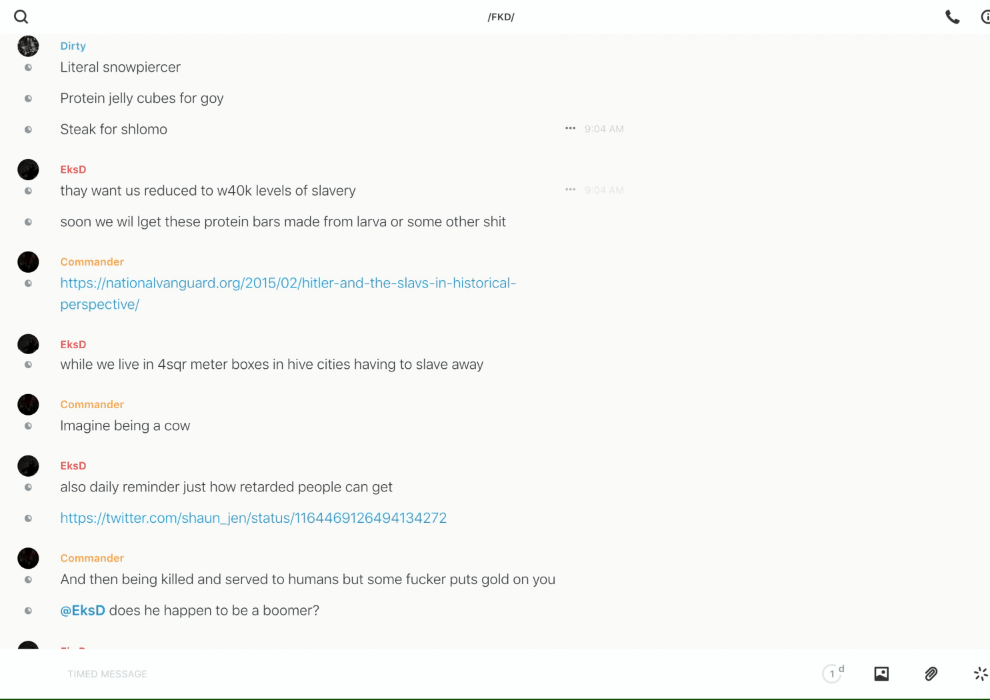Start a voice call with the phone icon
990x700 pixels.
952,17
